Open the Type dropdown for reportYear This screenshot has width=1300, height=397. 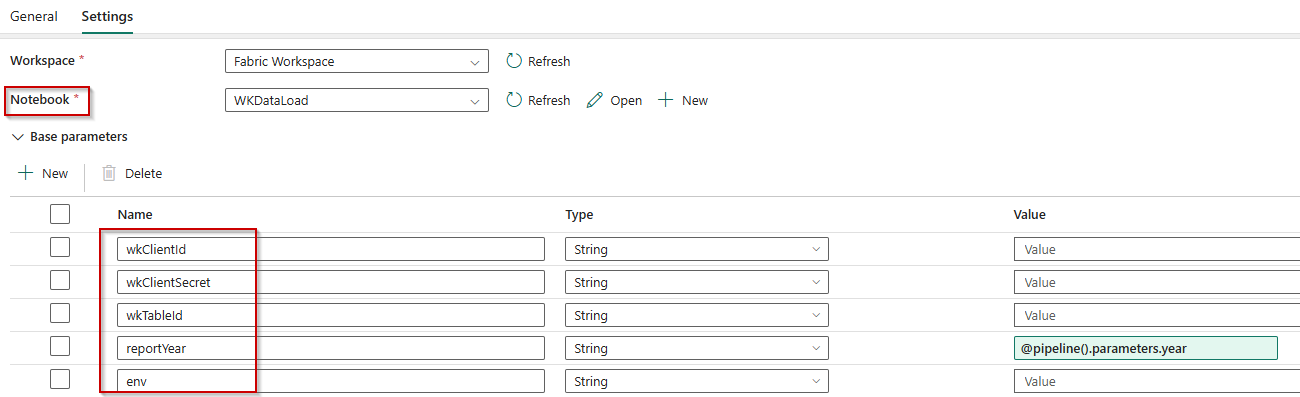coord(697,348)
